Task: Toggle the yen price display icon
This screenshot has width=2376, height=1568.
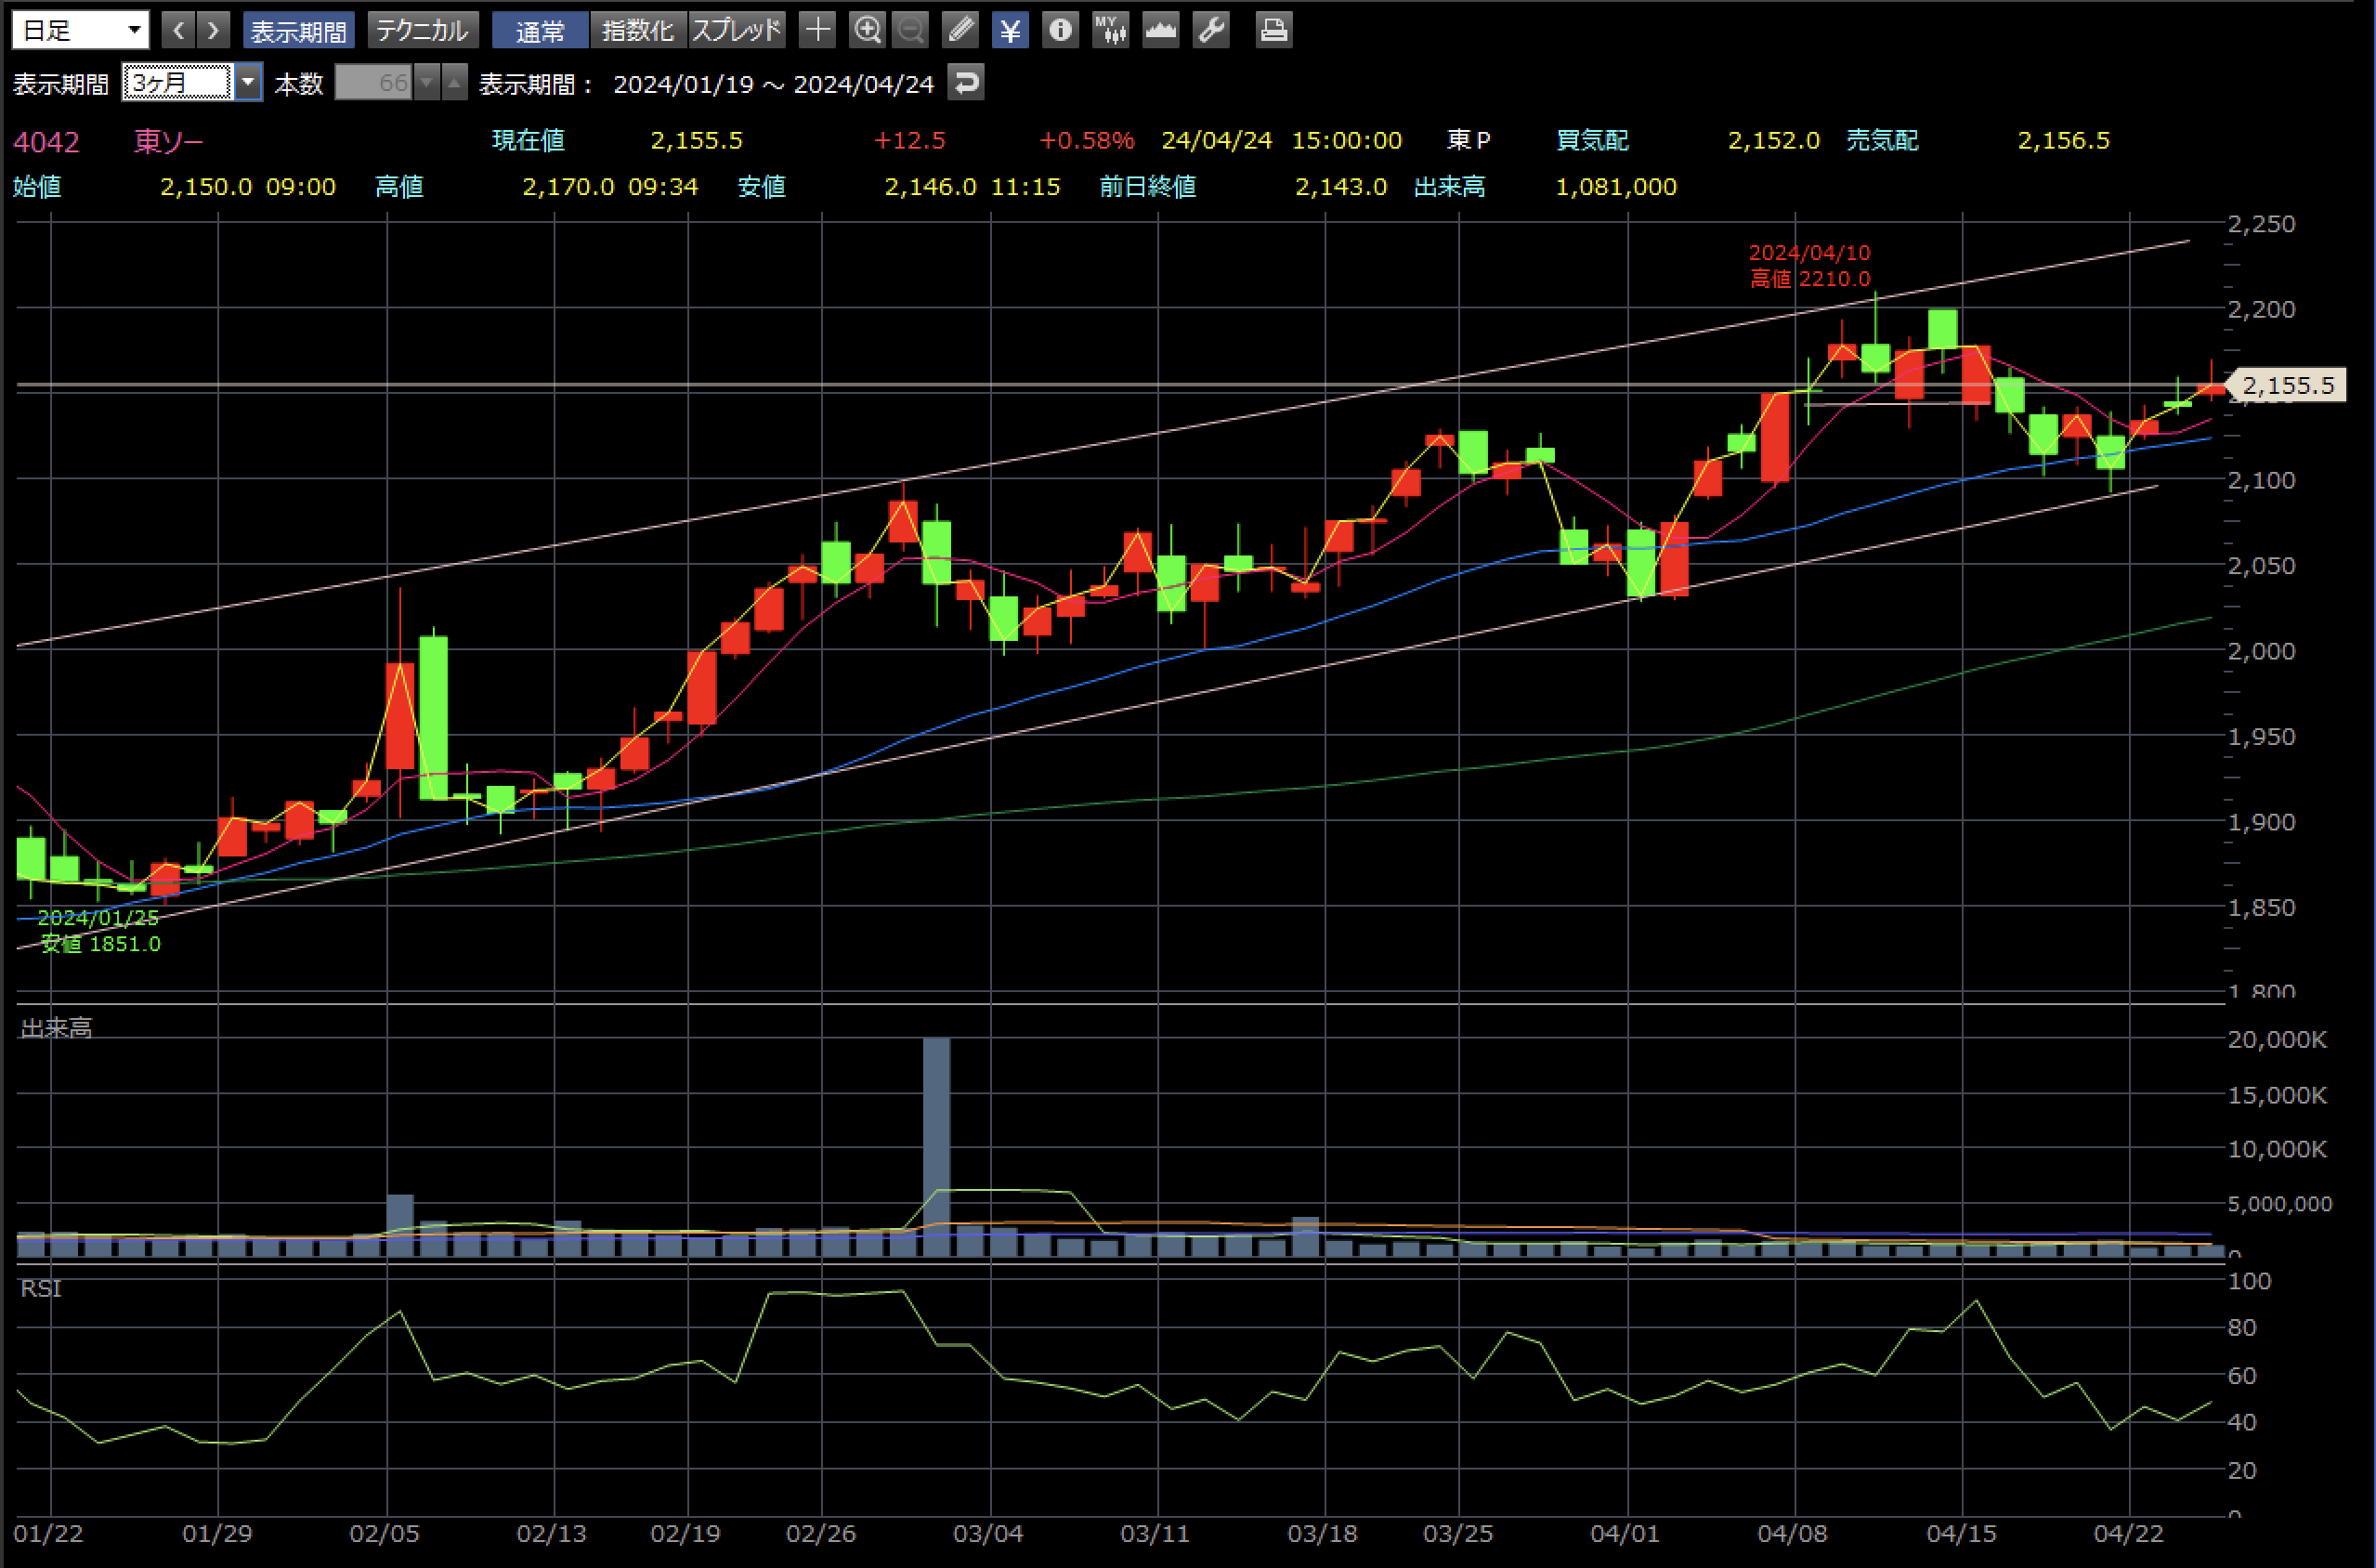Action: (x=1010, y=30)
